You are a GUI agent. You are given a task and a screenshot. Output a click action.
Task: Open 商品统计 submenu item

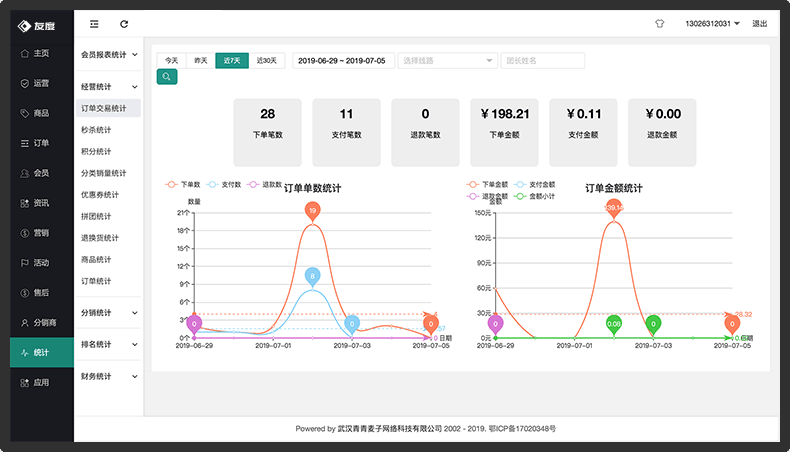(x=108, y=260)
